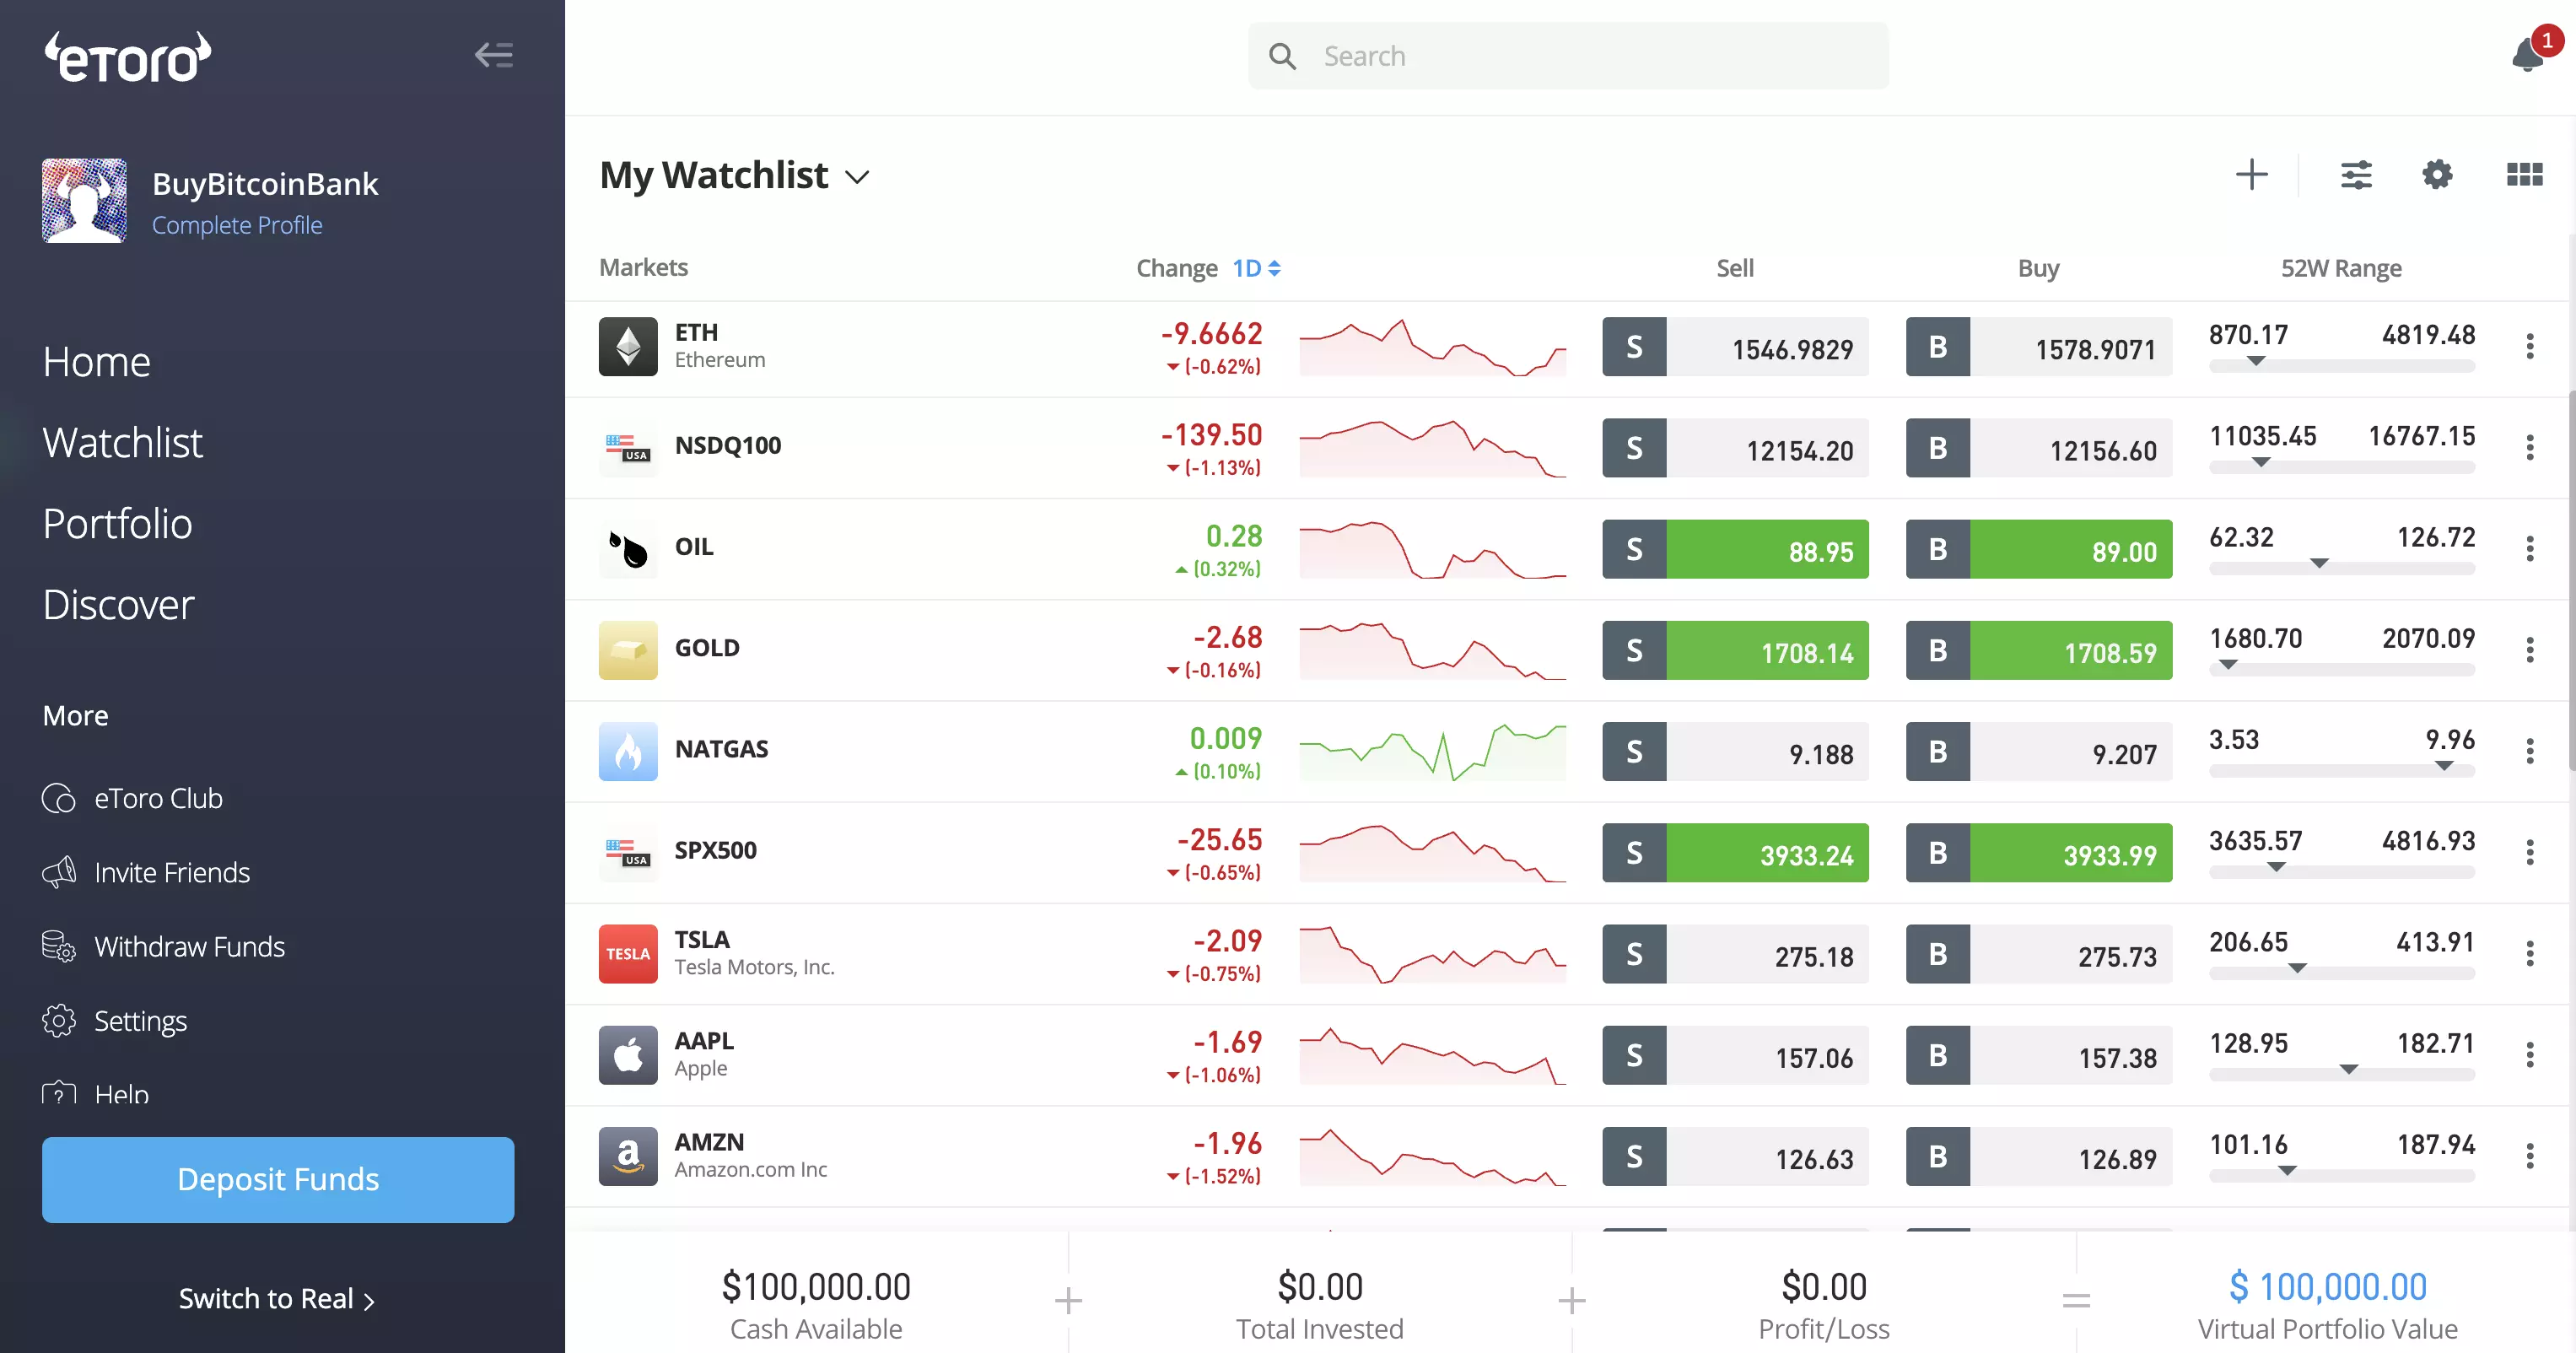Click the Amazon logo icon
The width and height of the screenshot is (2576, 1353).
click(x=628, y=1156)
